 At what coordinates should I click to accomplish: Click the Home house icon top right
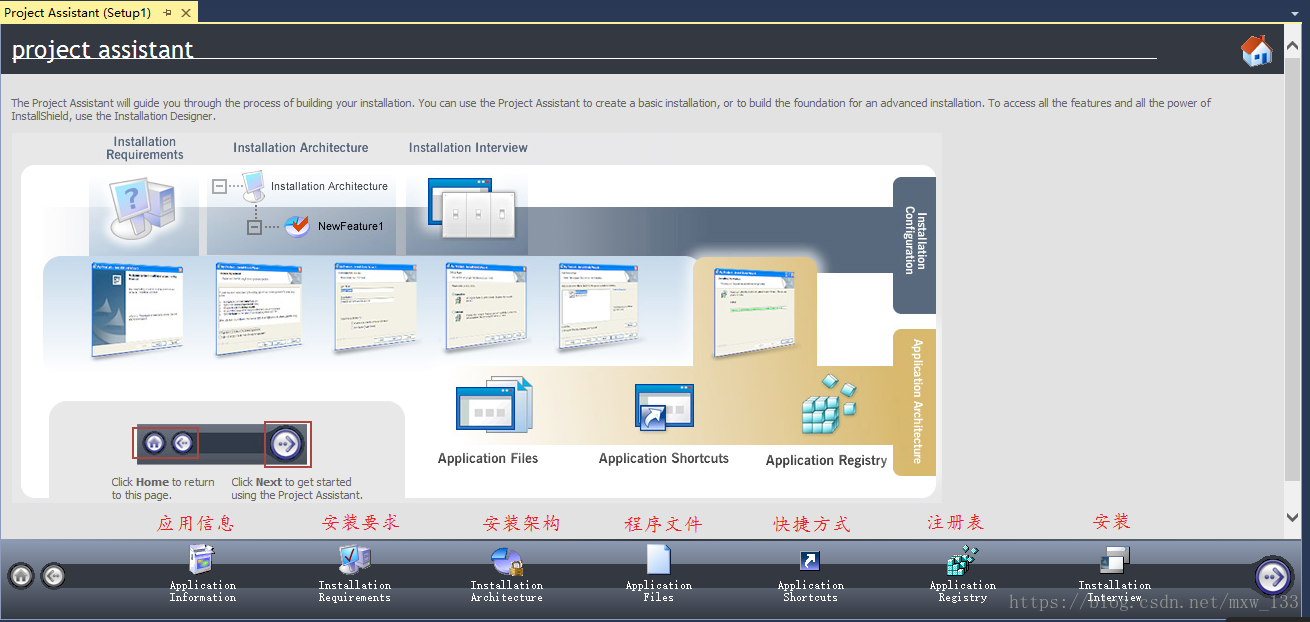coord(1256,50)
